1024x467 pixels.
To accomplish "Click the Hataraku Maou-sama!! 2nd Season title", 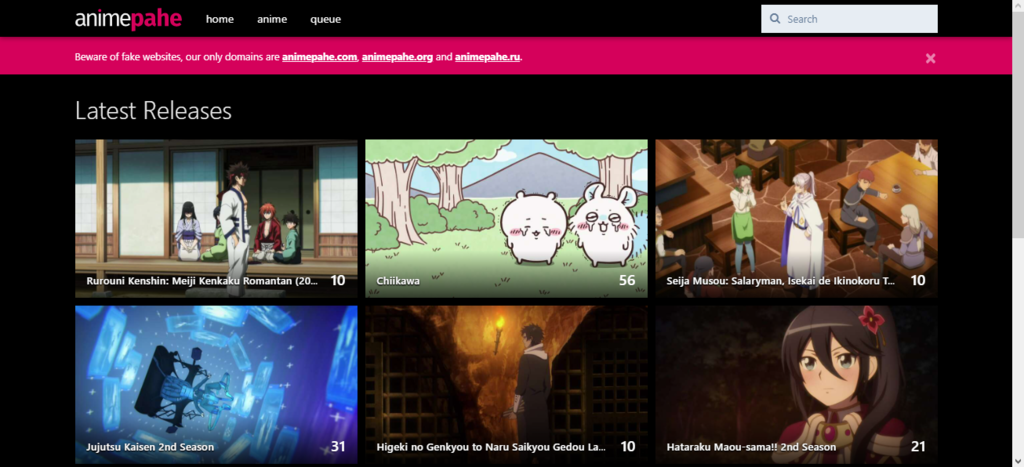I will (751, 447).
